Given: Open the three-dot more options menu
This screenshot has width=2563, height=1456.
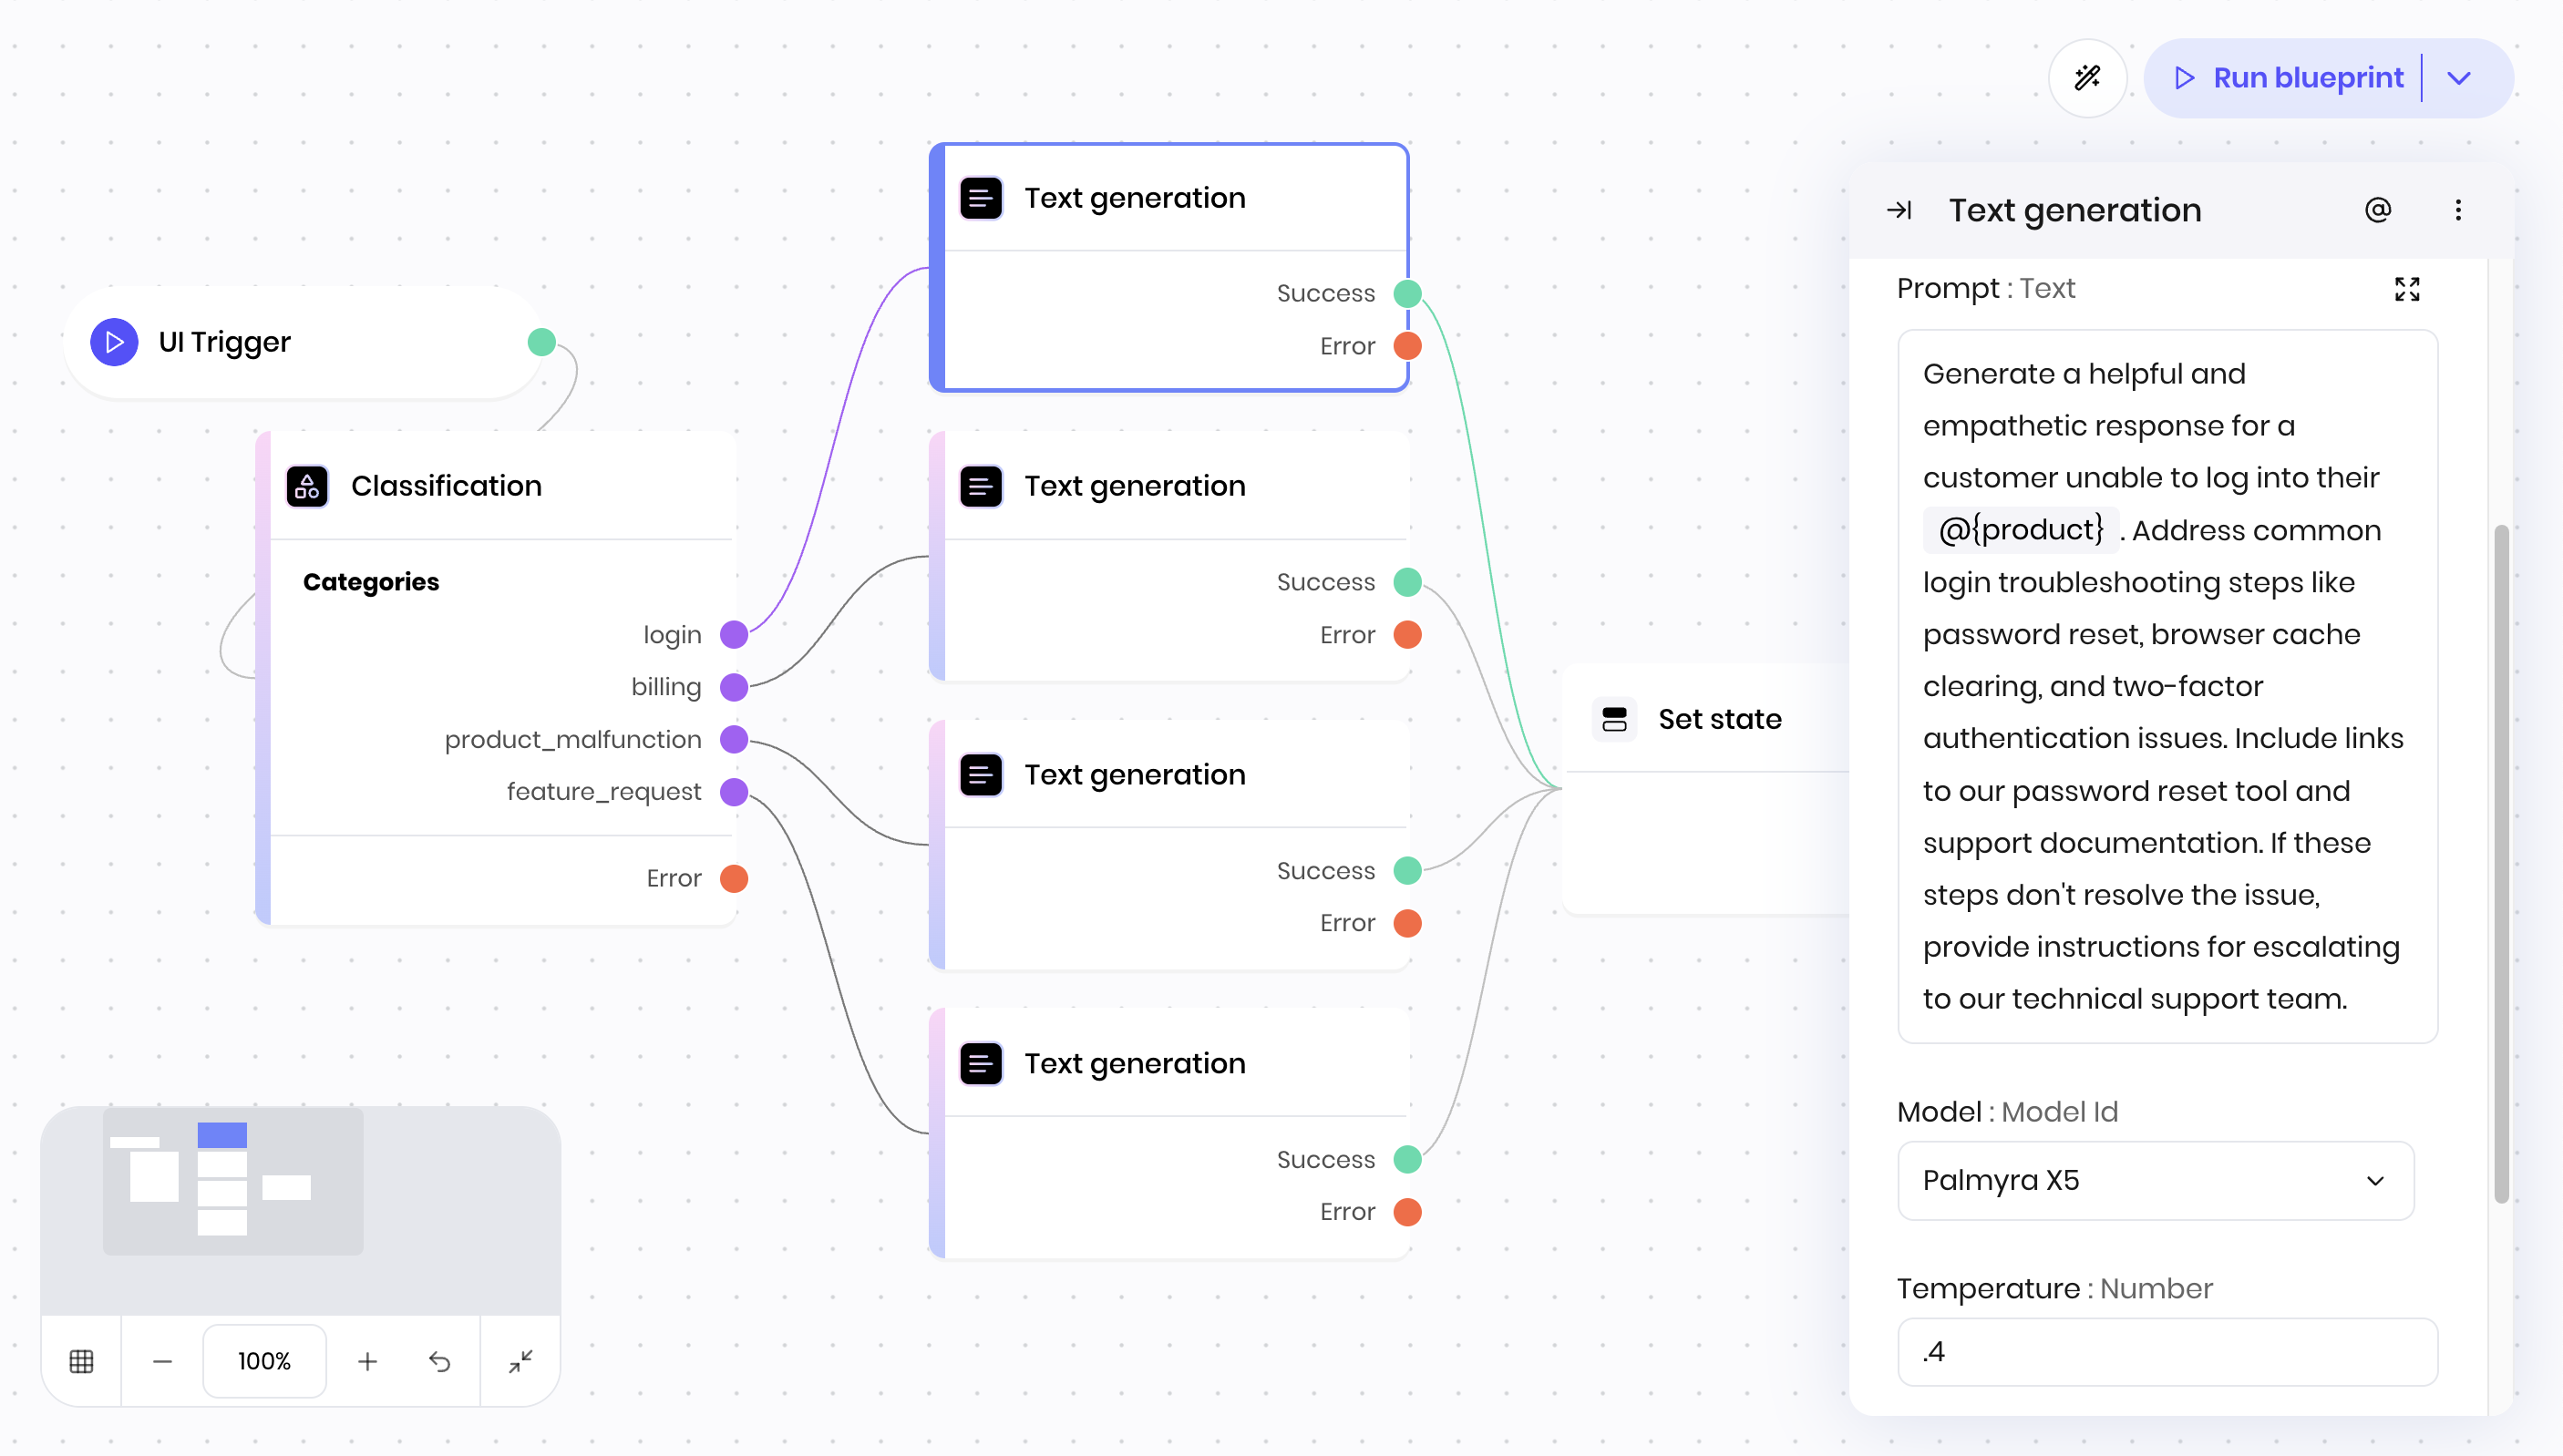Looking at the screenshot, I should 2458,210.
